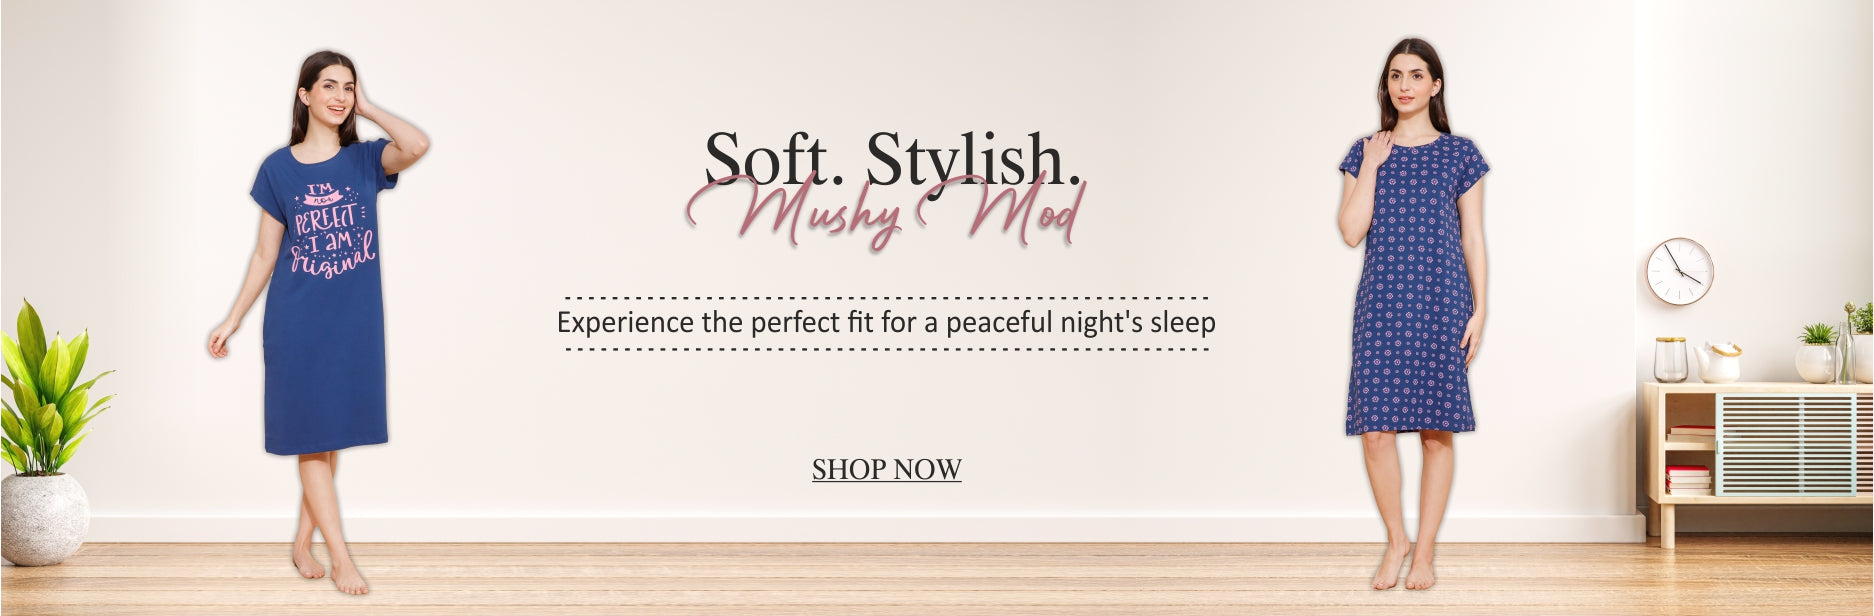Image resolution: width=1874 pixels, height=616 pixels.
Task: Click the dotted line below the tagline
Action: point(886,350)
